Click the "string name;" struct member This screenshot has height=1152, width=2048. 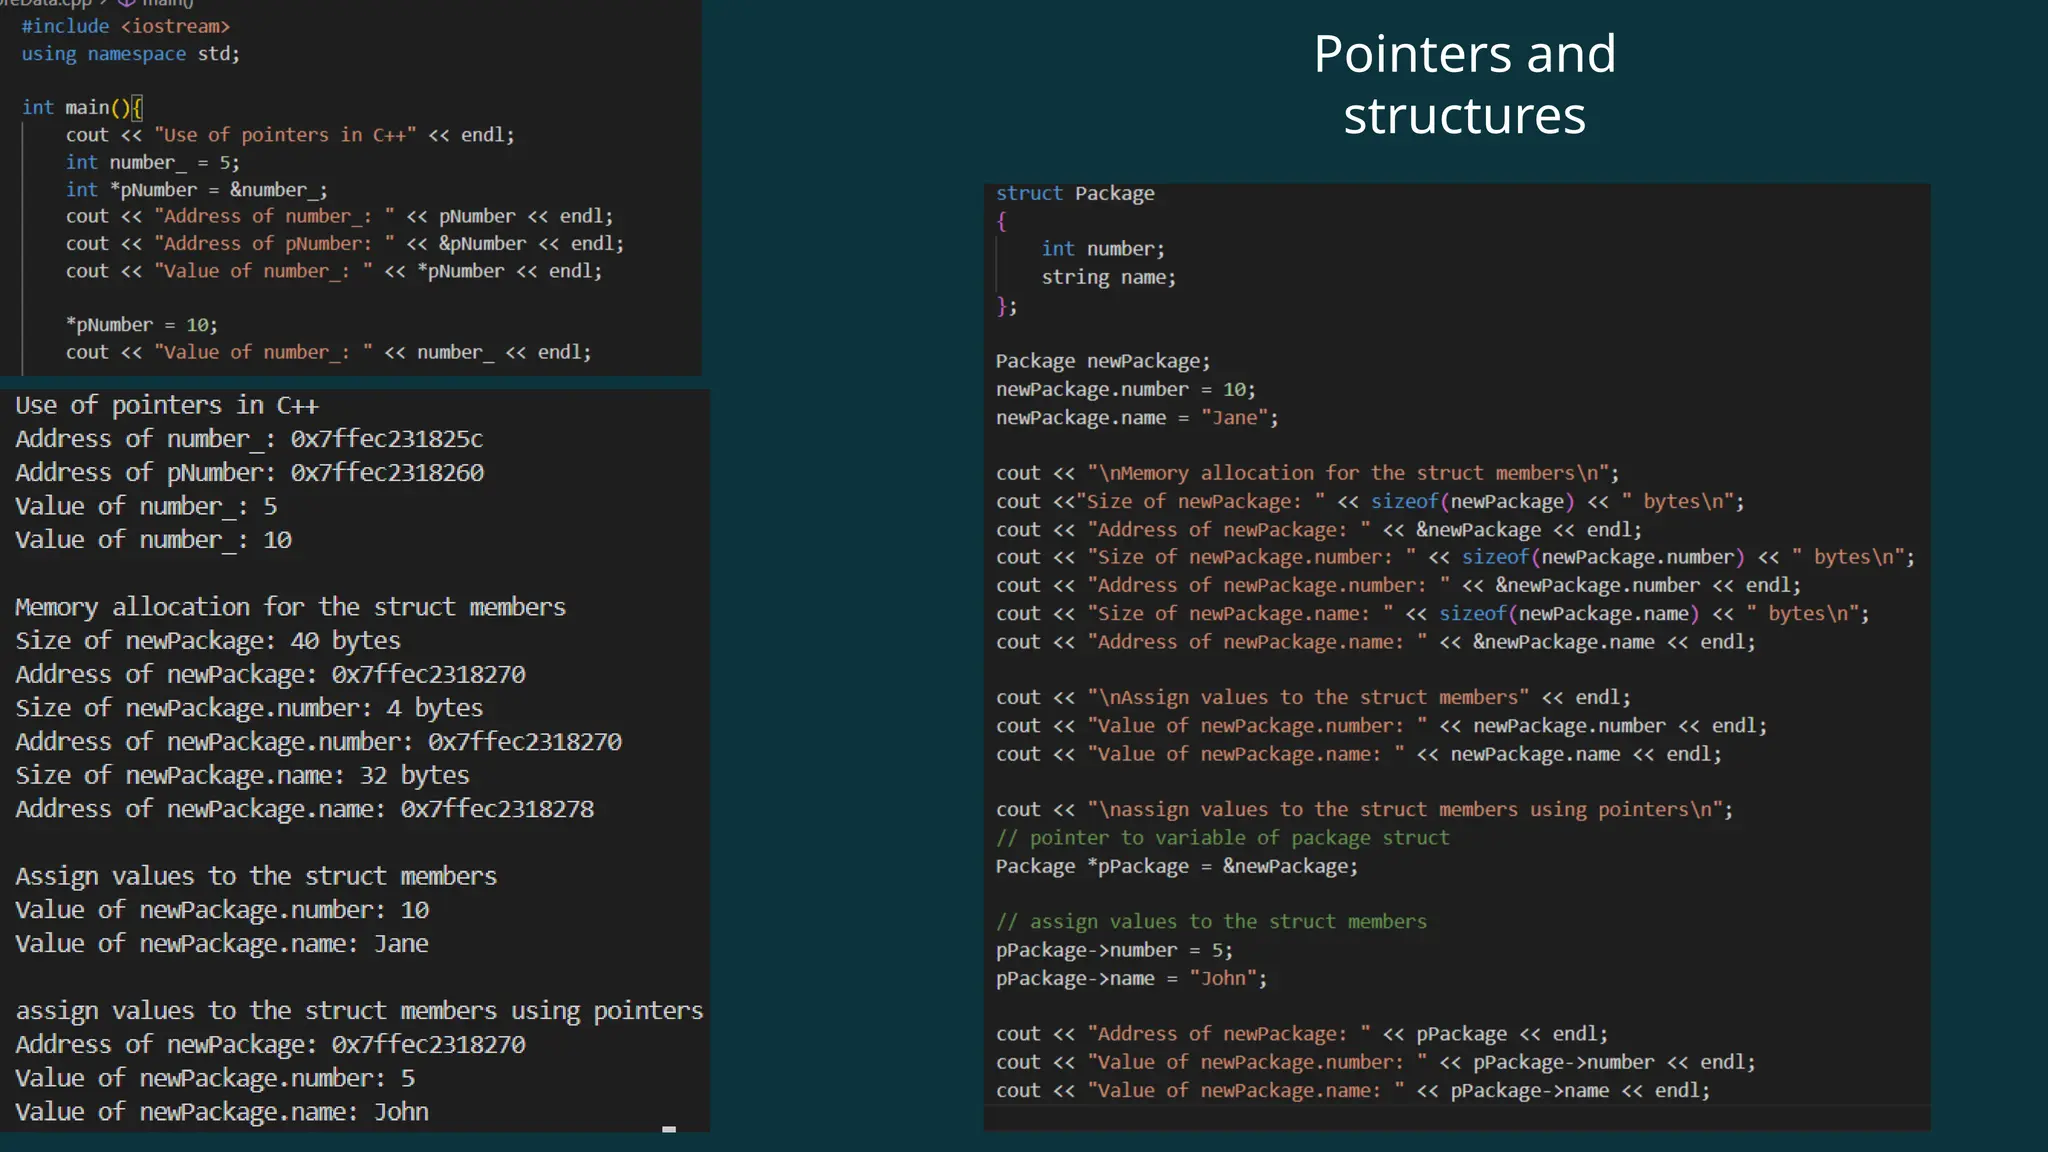[1109, 277]
